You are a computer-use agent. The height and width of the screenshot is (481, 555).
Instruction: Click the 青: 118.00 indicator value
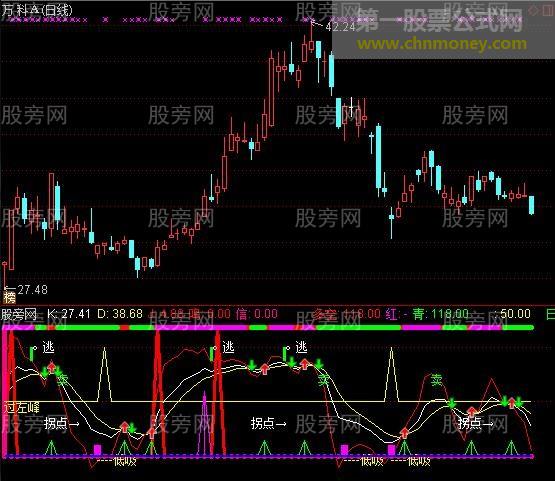[x=440, y=314]
